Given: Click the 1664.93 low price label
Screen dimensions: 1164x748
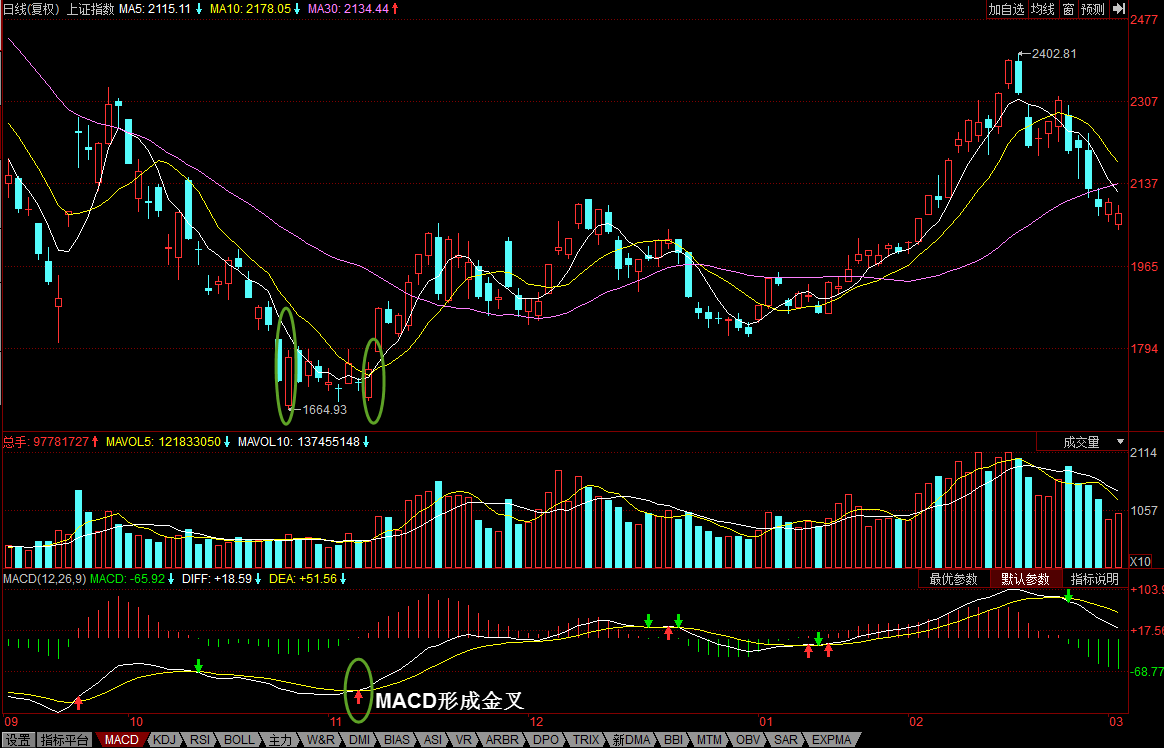Looking at the screenshot, I should tap(324, 410).
